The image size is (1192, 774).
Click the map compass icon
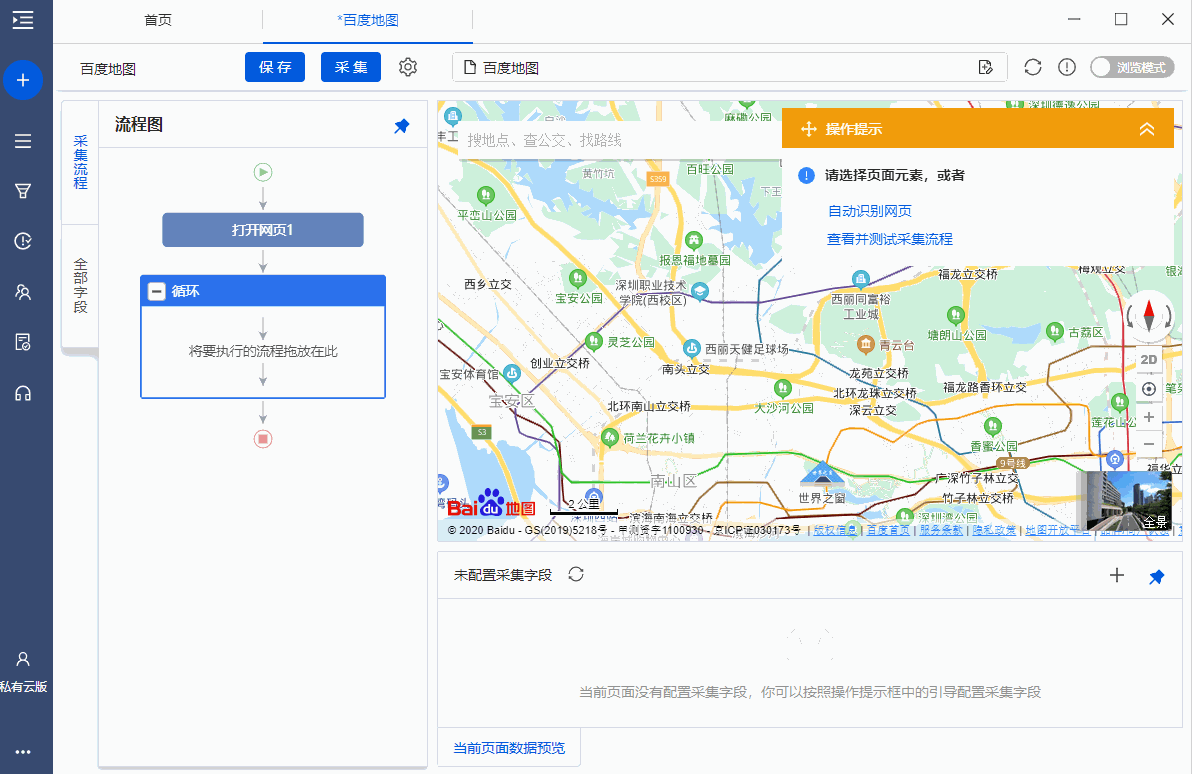1149,315
